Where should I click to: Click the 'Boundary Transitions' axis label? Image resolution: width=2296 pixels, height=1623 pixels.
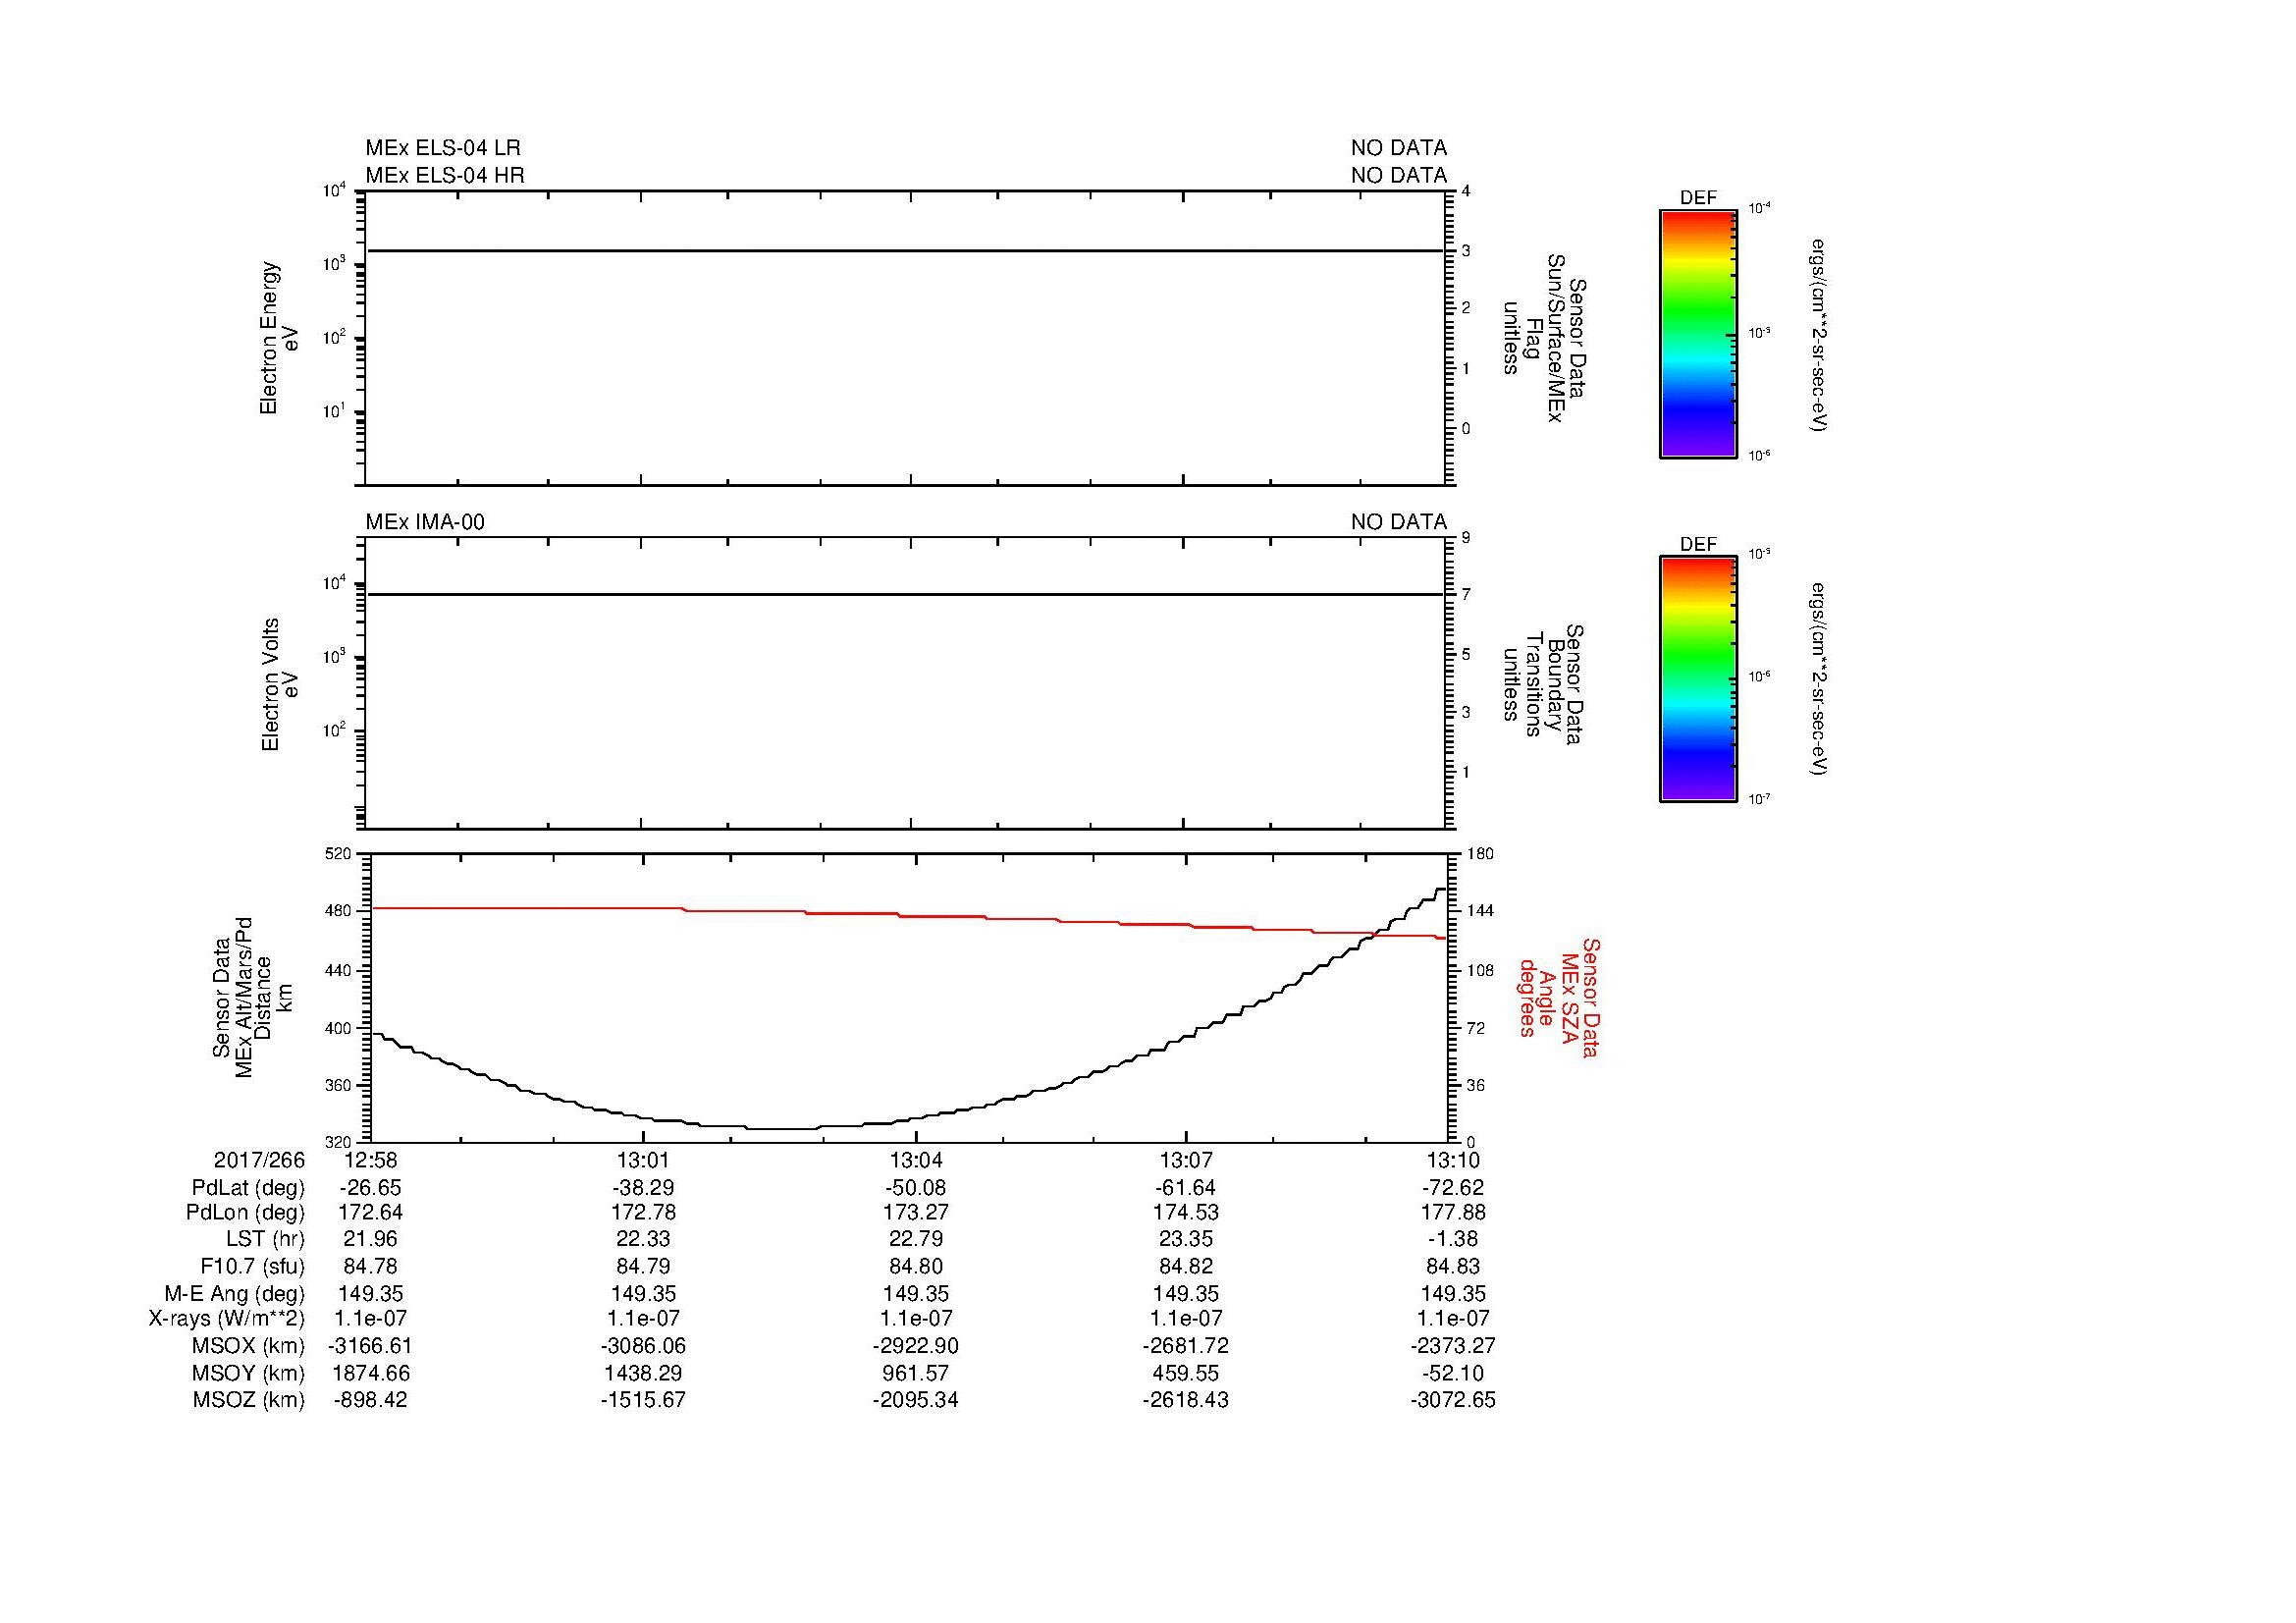pyautogui.click(x=1544, y=684)
